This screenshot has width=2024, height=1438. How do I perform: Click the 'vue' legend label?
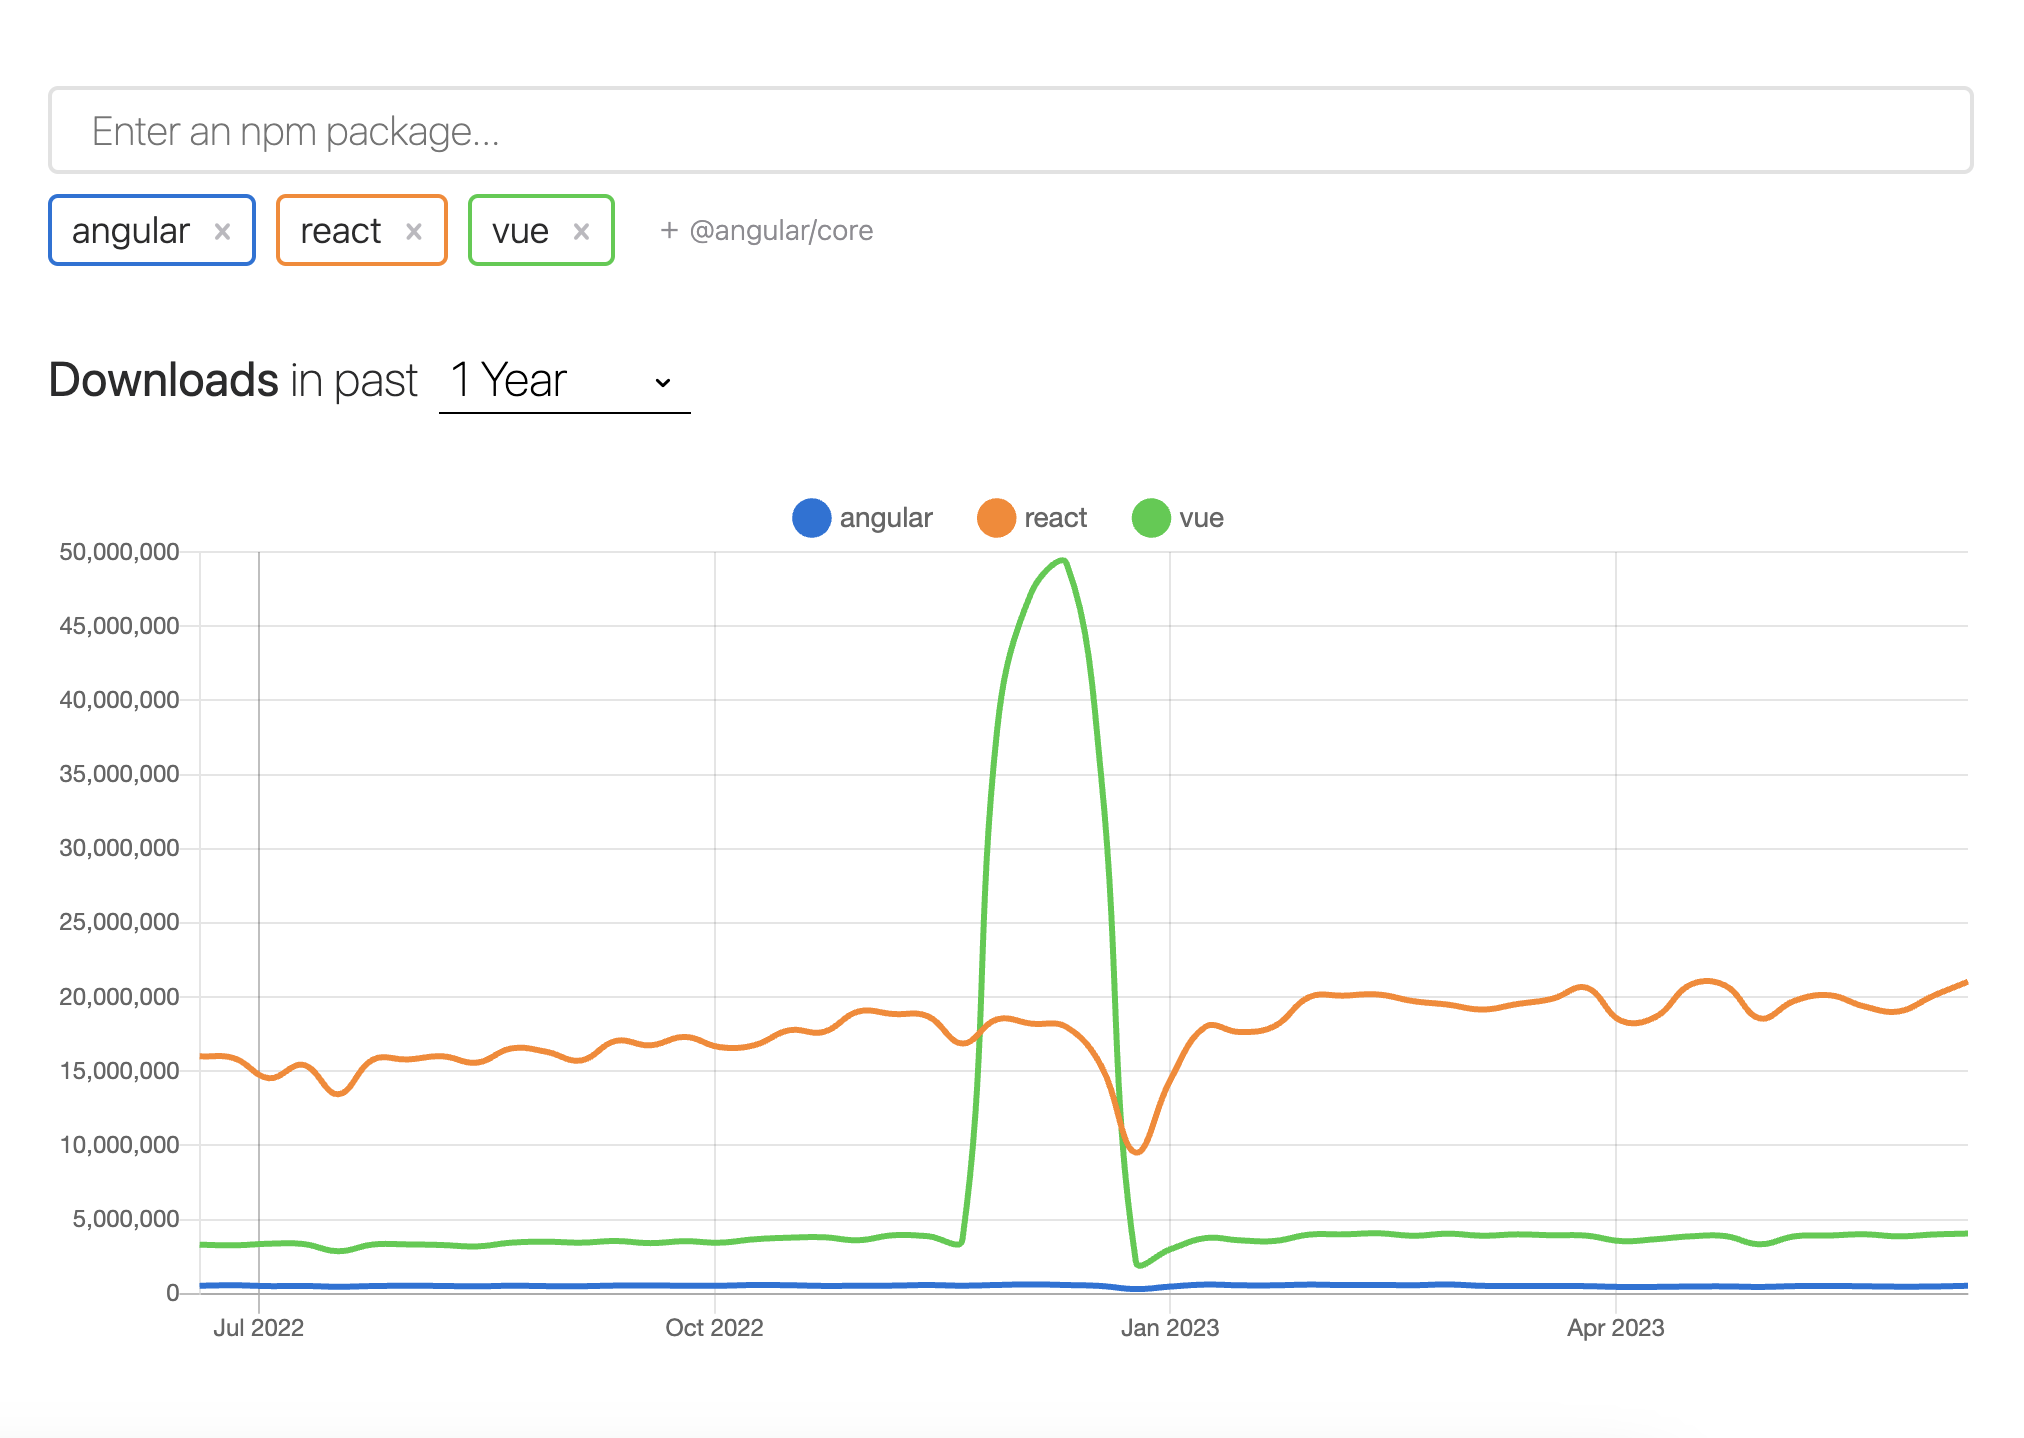1201,518
